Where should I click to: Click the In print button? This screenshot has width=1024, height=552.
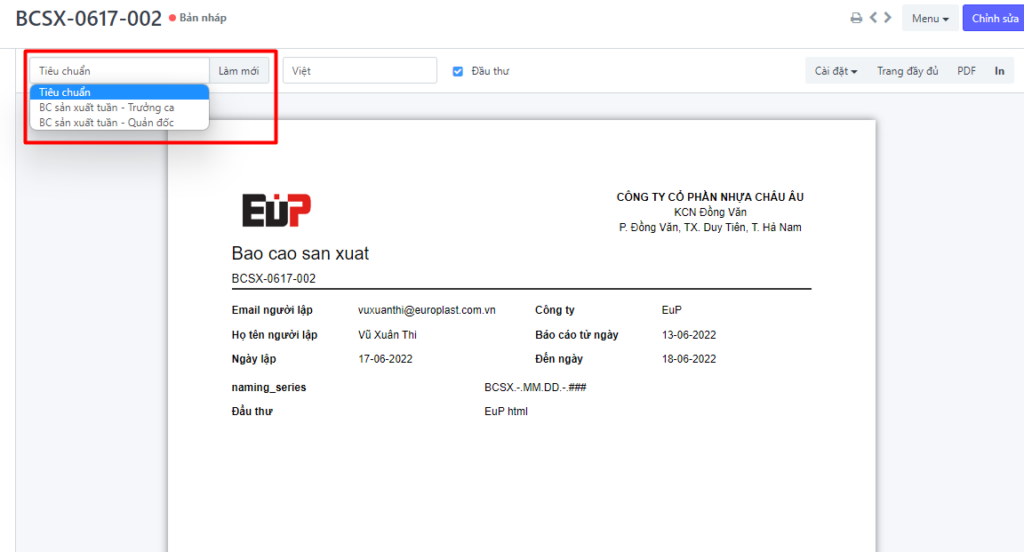point(999,71)
